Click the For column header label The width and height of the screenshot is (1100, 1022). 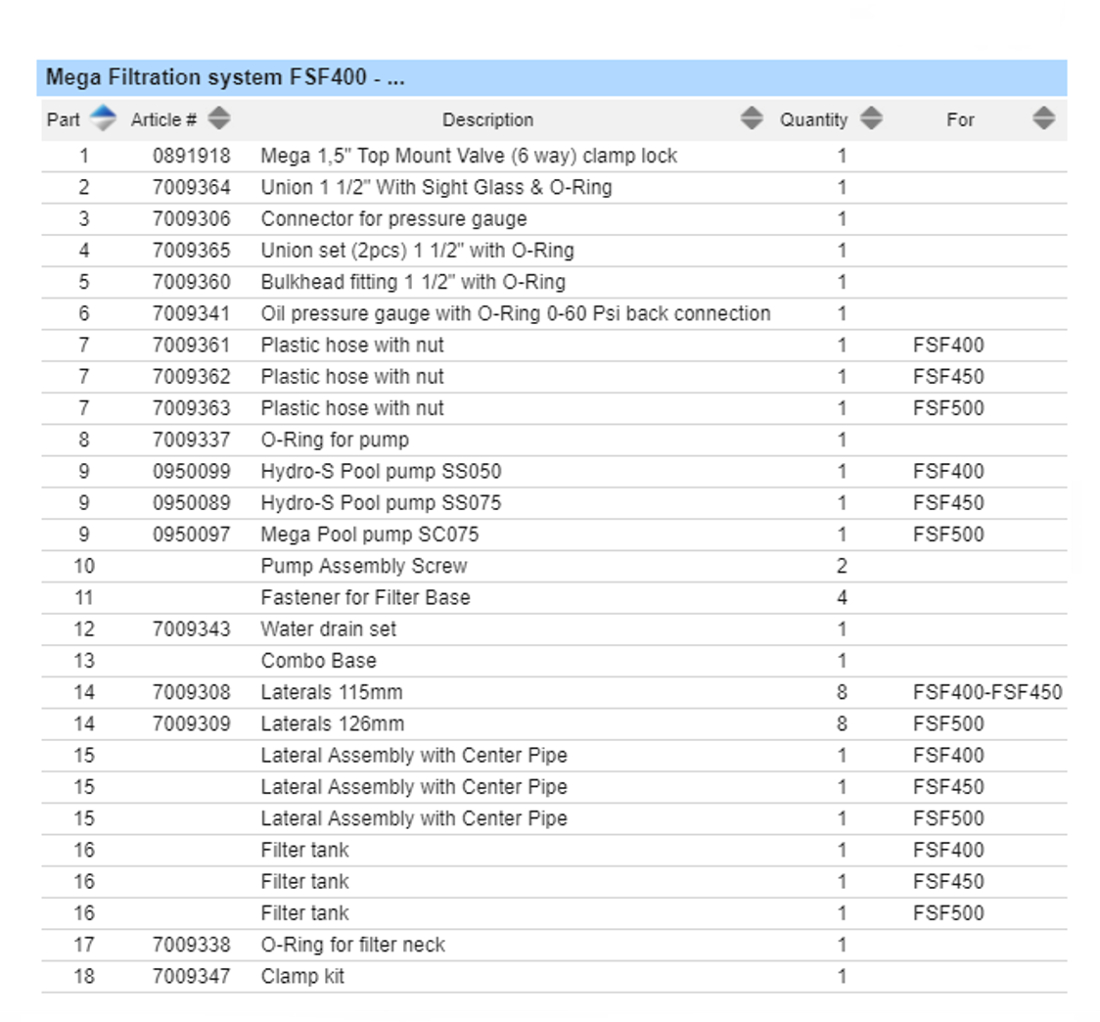[960, 120]
